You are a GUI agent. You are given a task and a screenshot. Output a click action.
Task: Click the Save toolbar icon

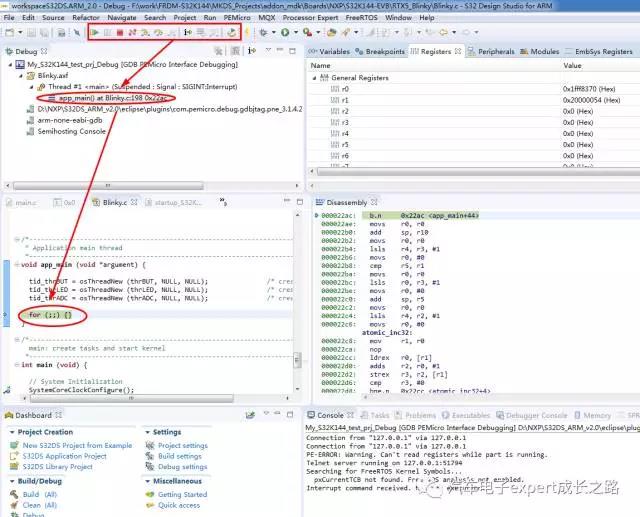[x=31, y=32]
